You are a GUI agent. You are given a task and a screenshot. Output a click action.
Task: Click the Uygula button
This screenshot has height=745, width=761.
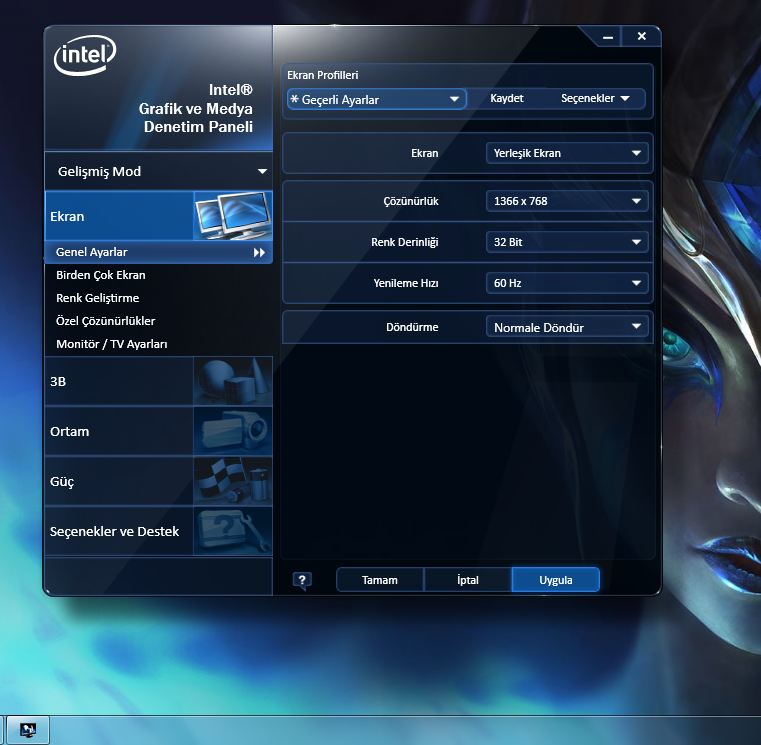tap(556, 580)
